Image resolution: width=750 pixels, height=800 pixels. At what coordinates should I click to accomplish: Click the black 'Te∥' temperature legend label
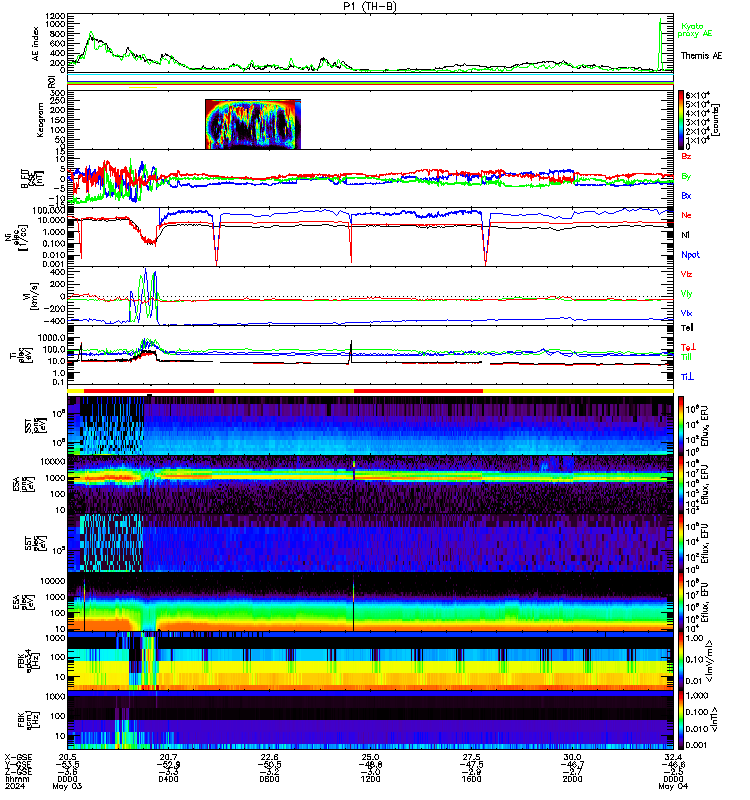pyautogui.click(x=687, y=328)
